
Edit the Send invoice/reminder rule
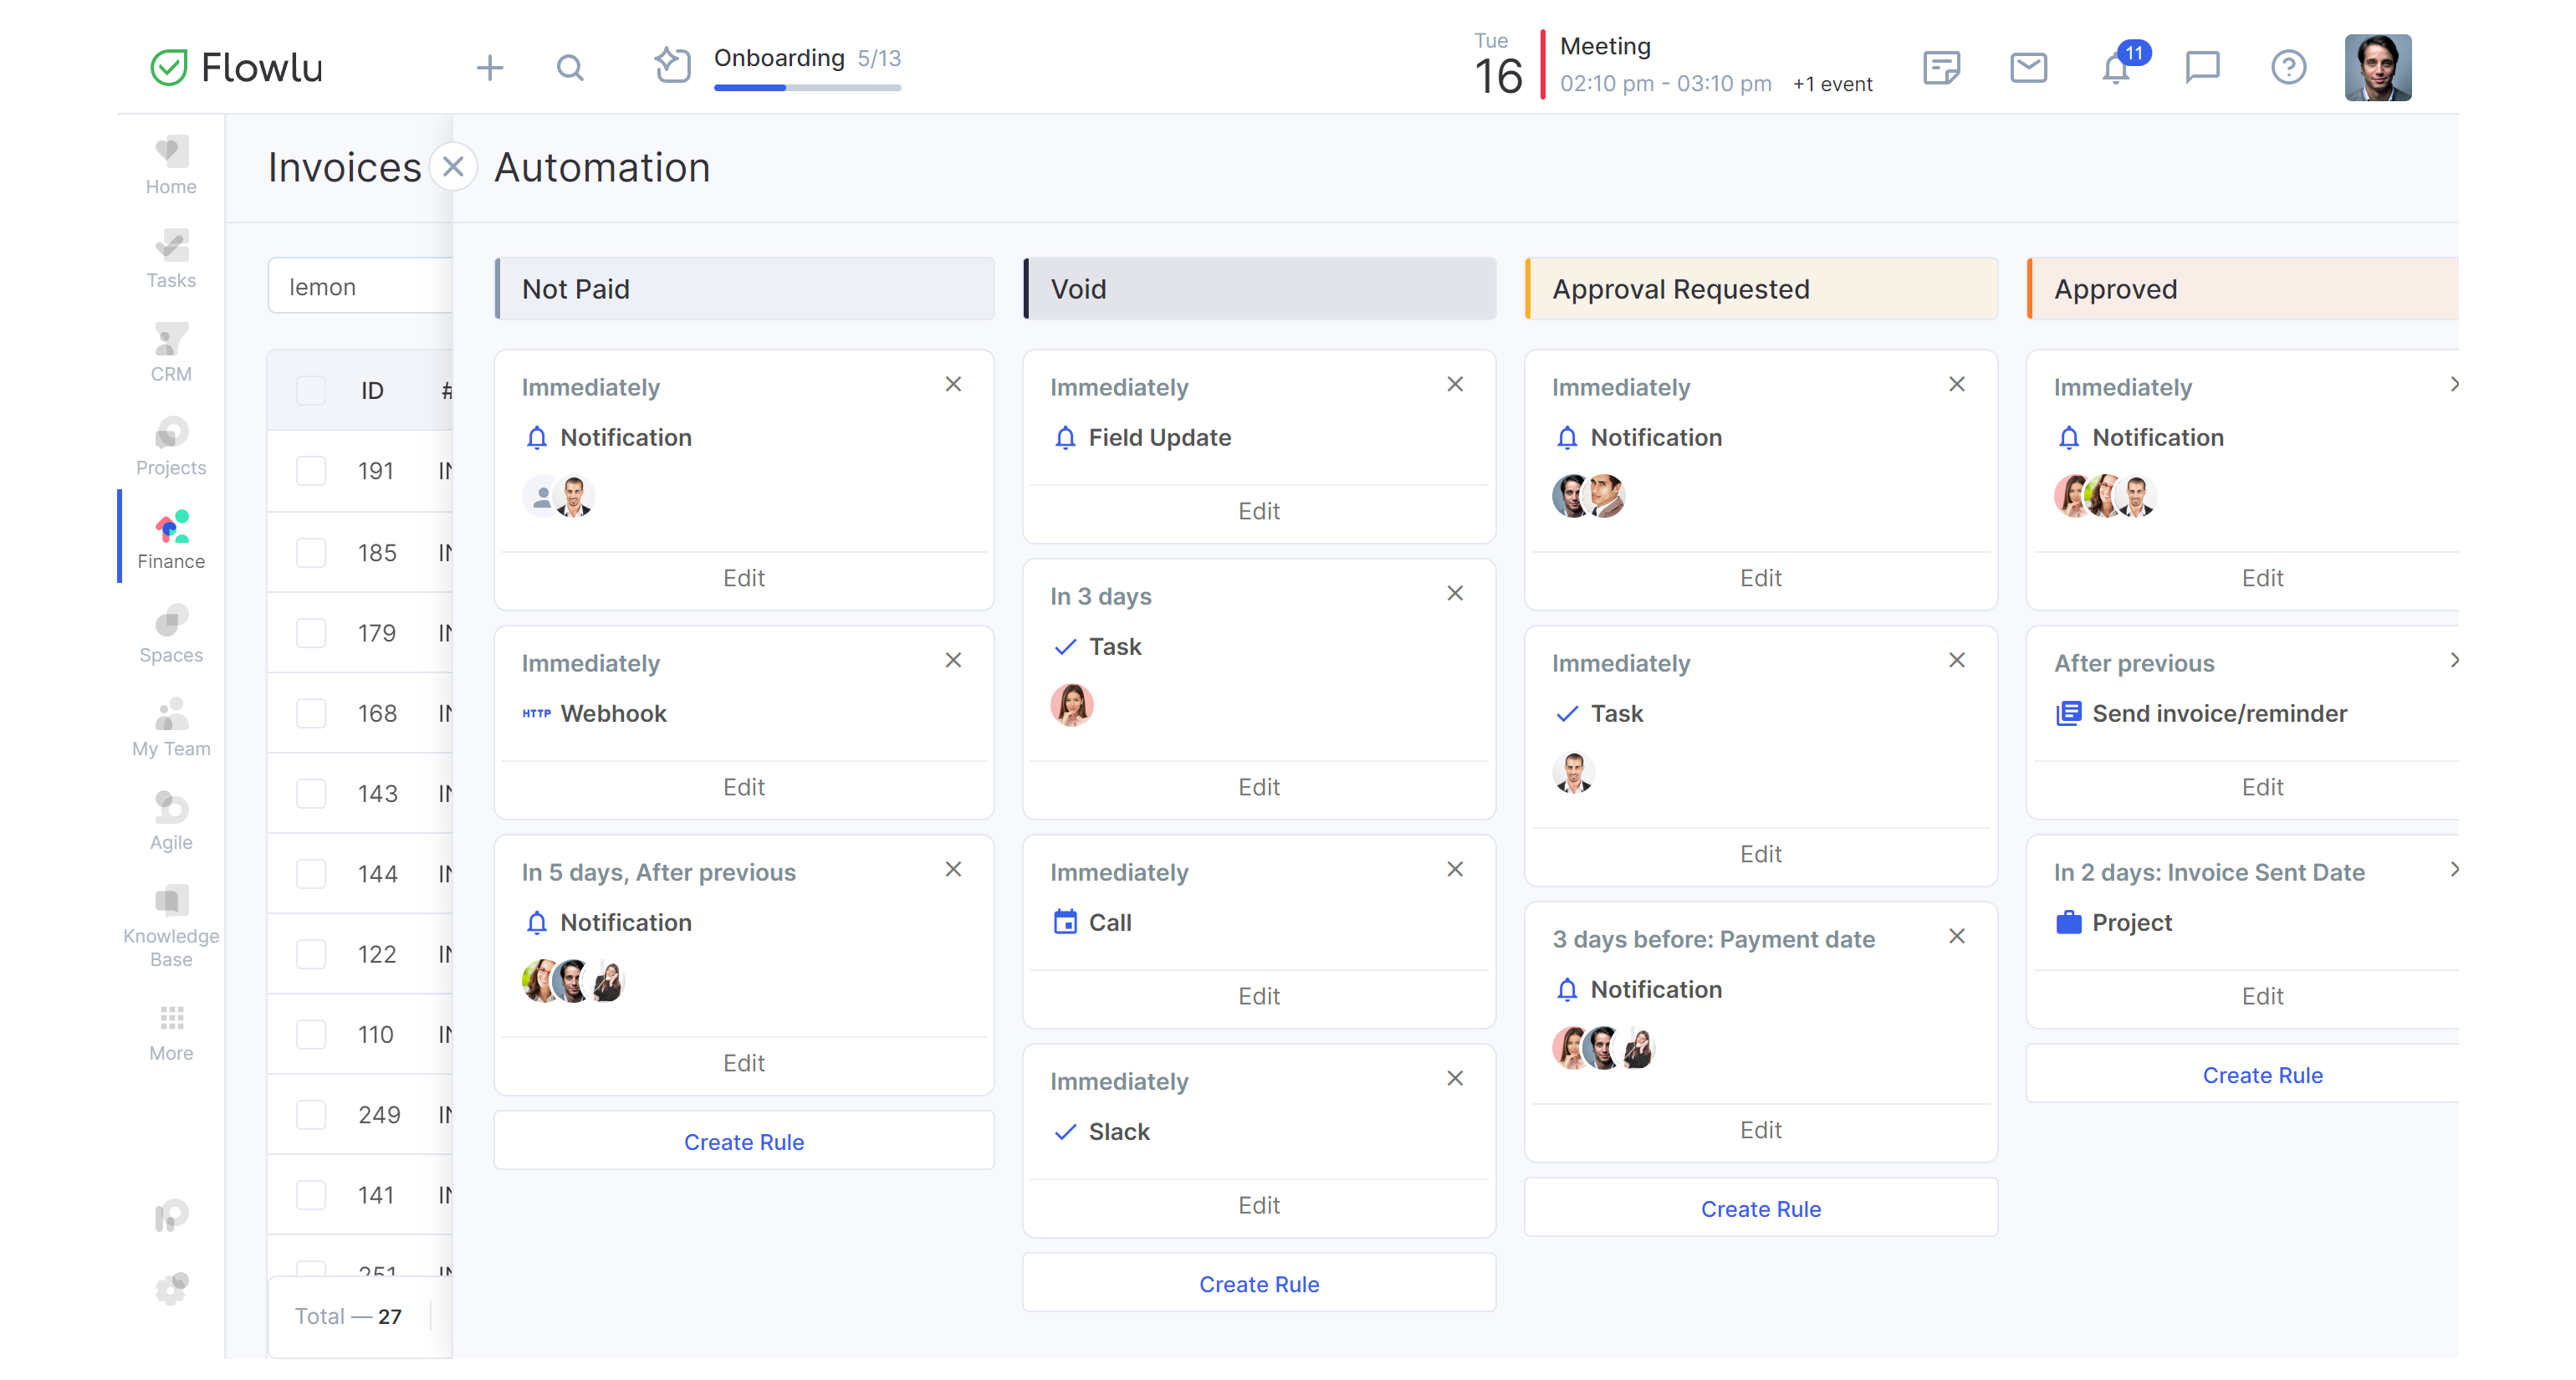[2262, 787]
